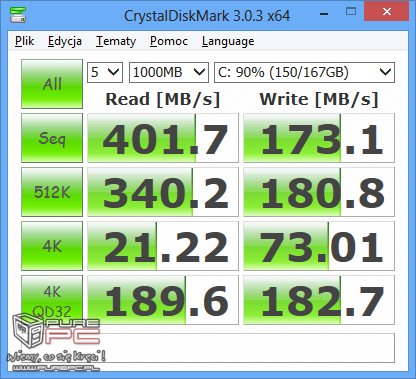Screen dimensions: 416x379
Task: Open the Pomoc menu
Action: [169, 41]
